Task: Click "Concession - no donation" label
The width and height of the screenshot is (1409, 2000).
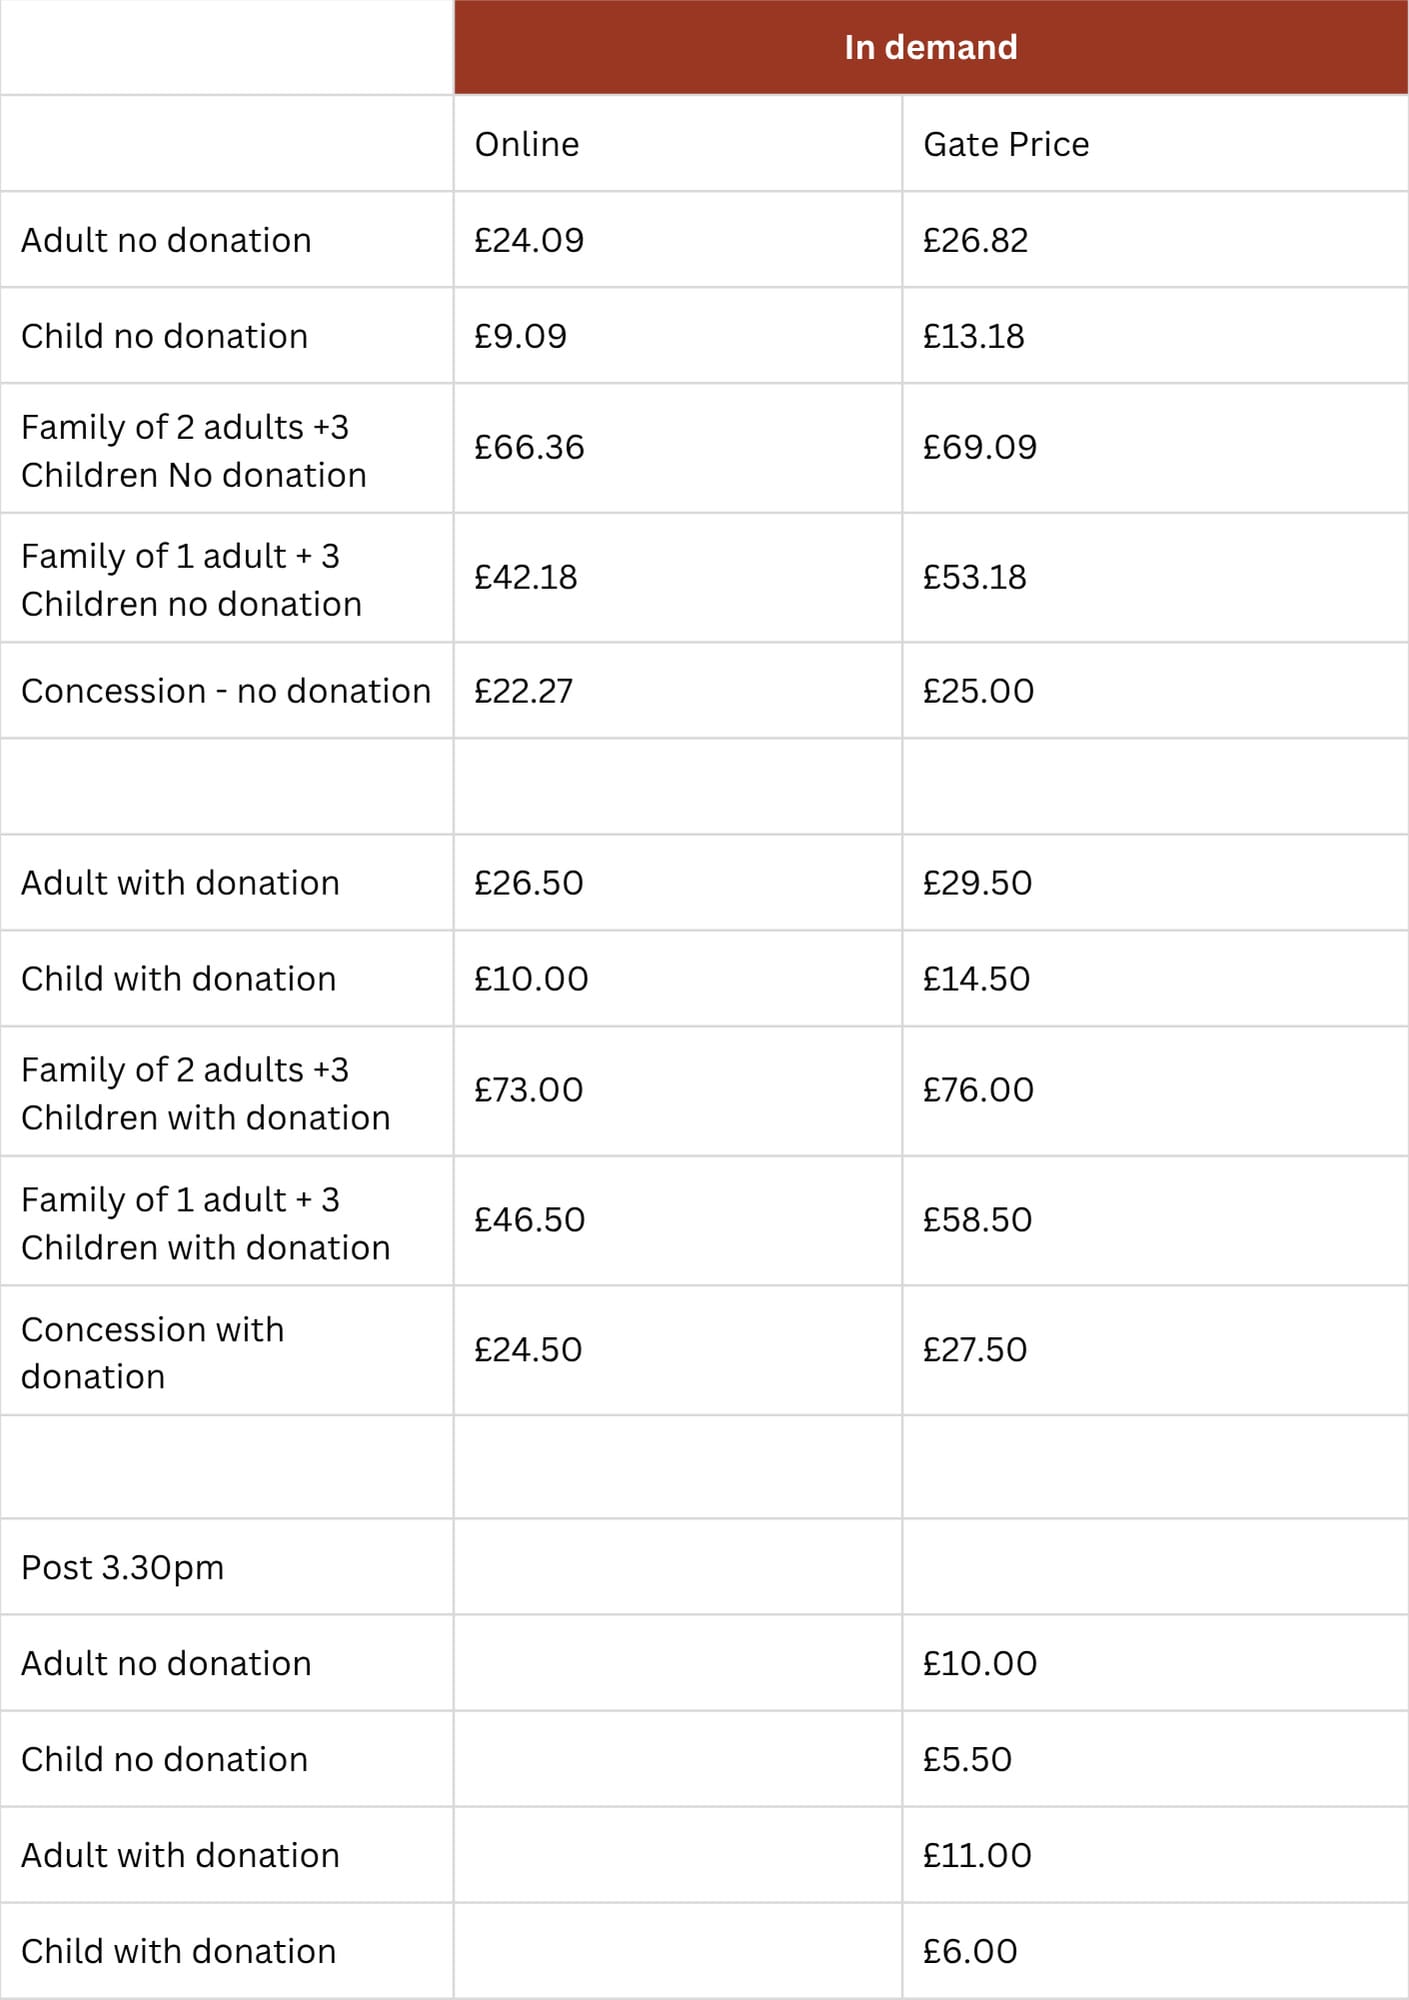Action: (x=225, y=691)
